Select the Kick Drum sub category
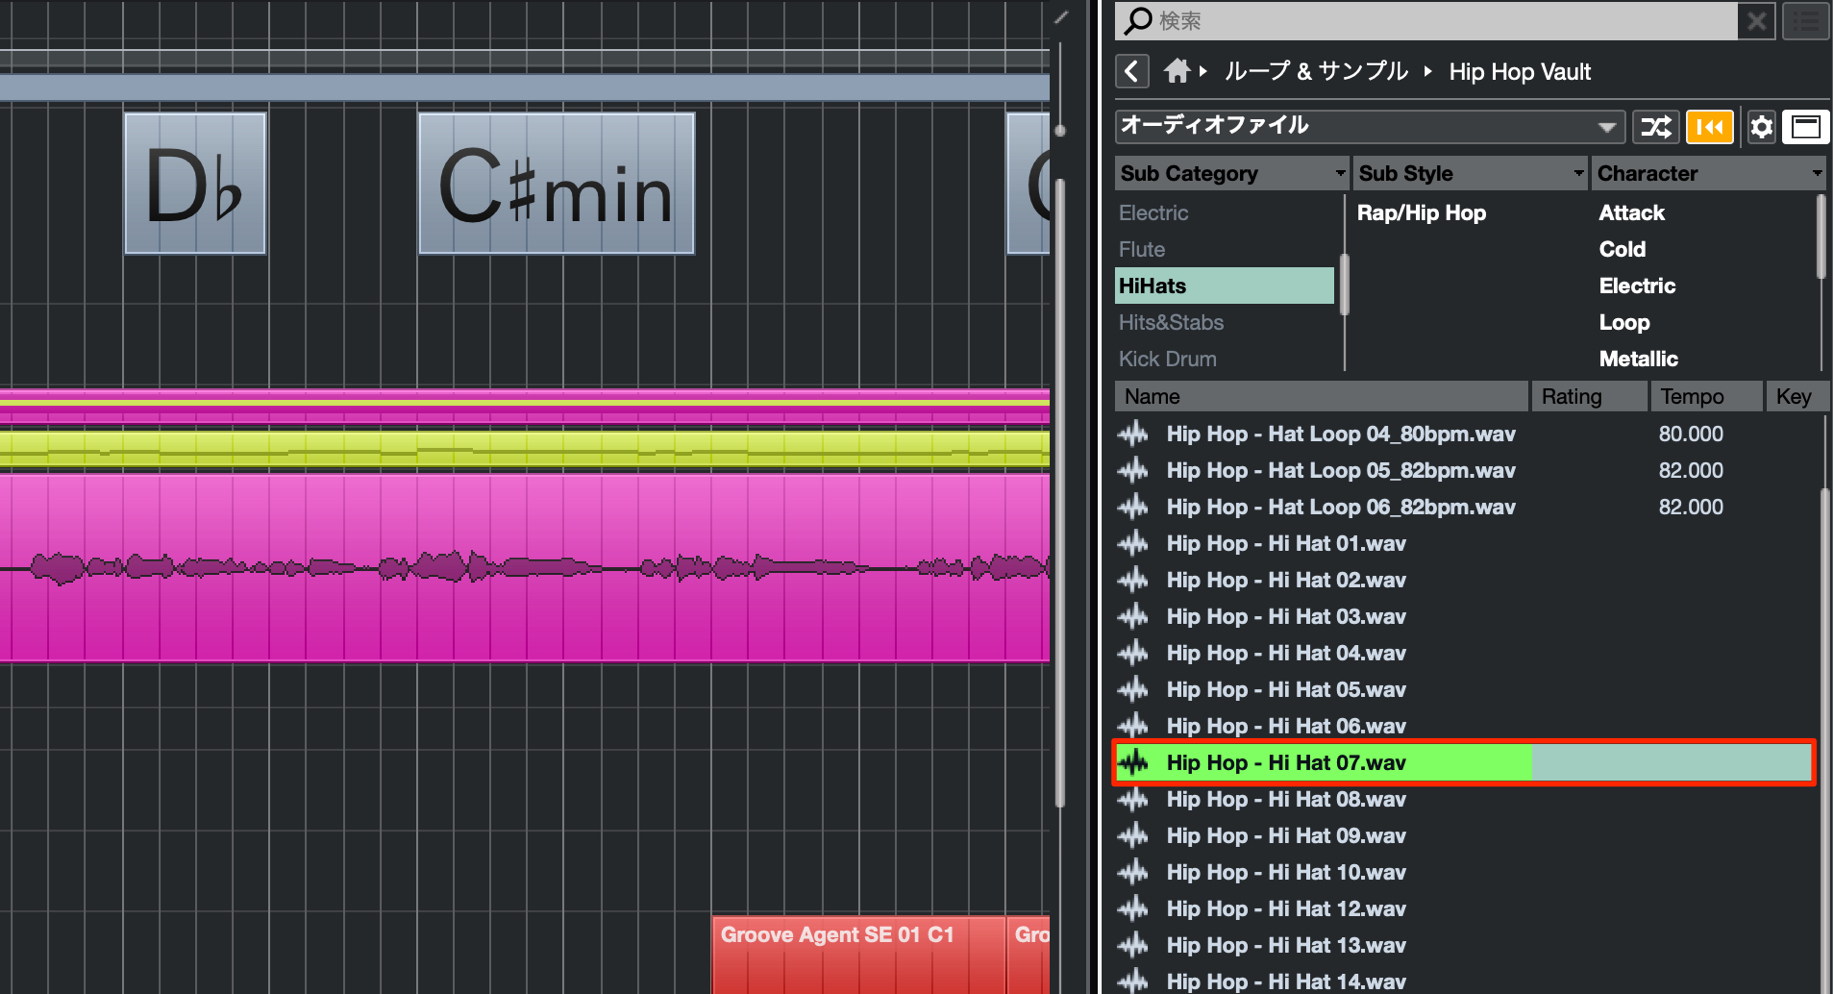1834x994 pixels. [x=1167, y=359]
